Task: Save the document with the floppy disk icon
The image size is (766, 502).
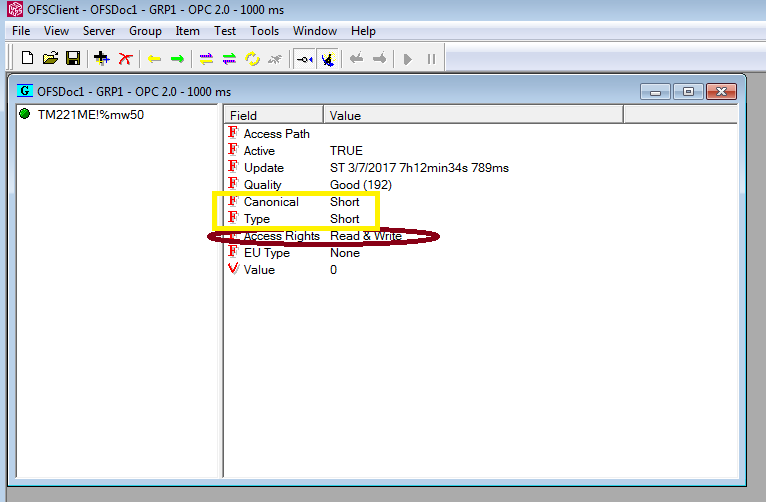Action: [x=73, y=59]
